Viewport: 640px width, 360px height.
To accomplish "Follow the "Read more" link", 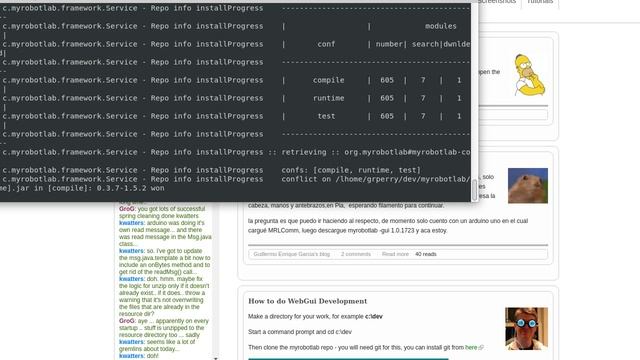I will (x=395, y=254).
